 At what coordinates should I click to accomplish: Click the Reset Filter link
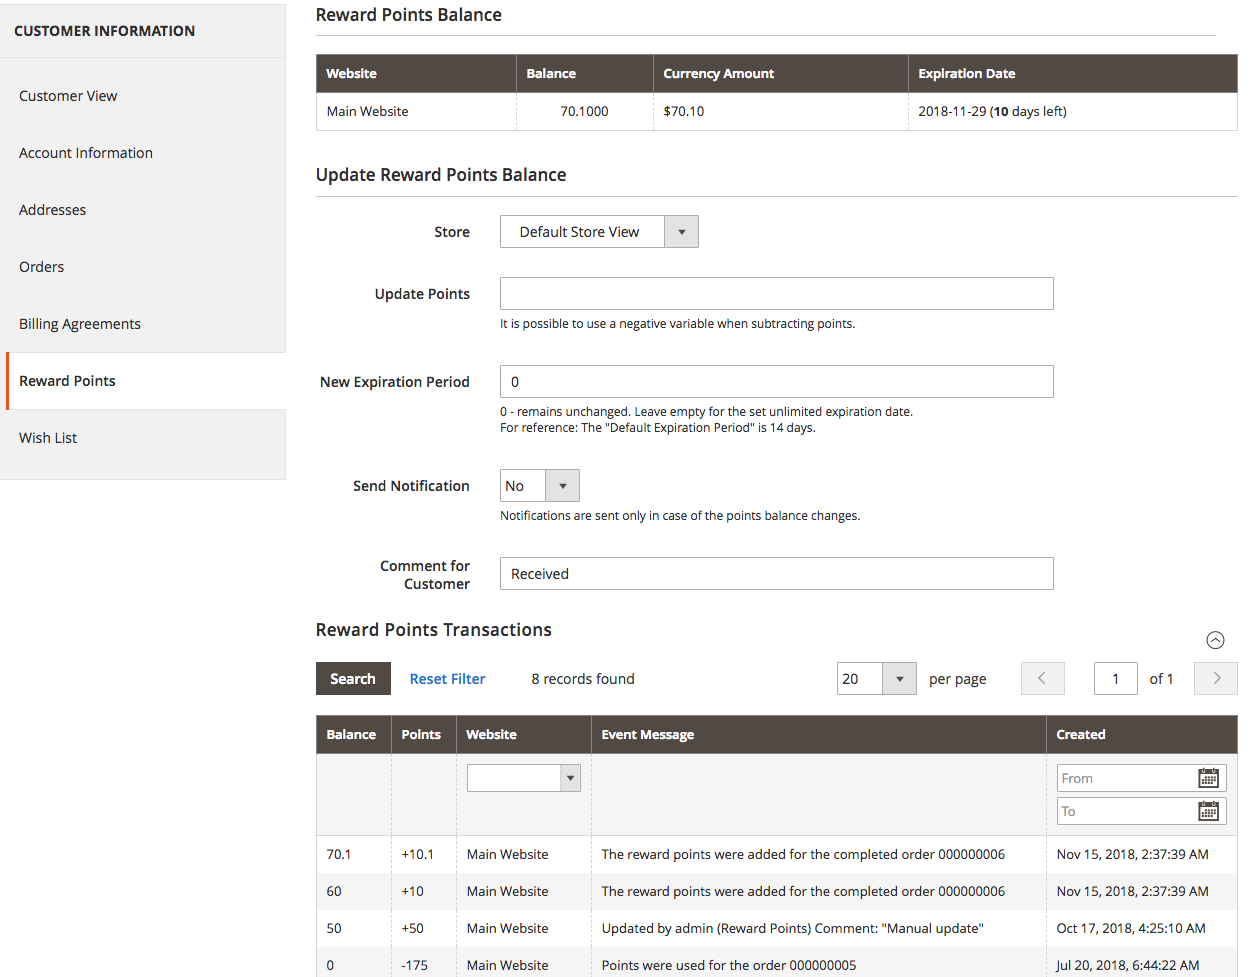pos(447,678)
